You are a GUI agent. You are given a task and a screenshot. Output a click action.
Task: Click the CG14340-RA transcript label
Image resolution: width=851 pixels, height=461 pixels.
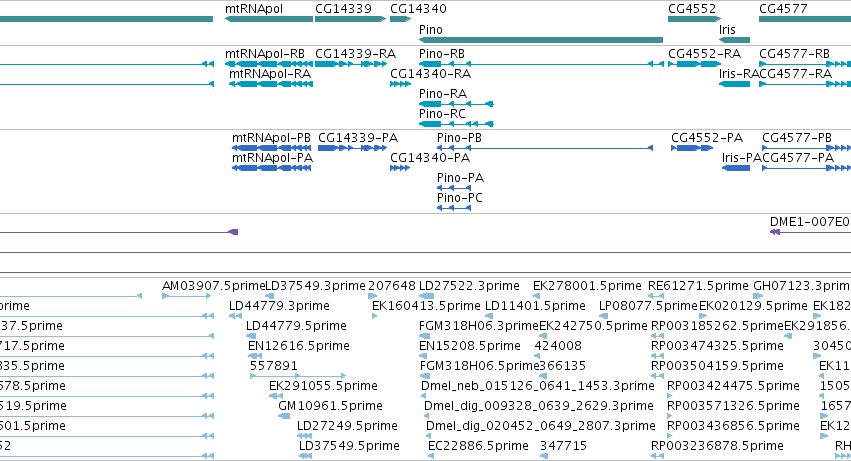coord(430,74)
